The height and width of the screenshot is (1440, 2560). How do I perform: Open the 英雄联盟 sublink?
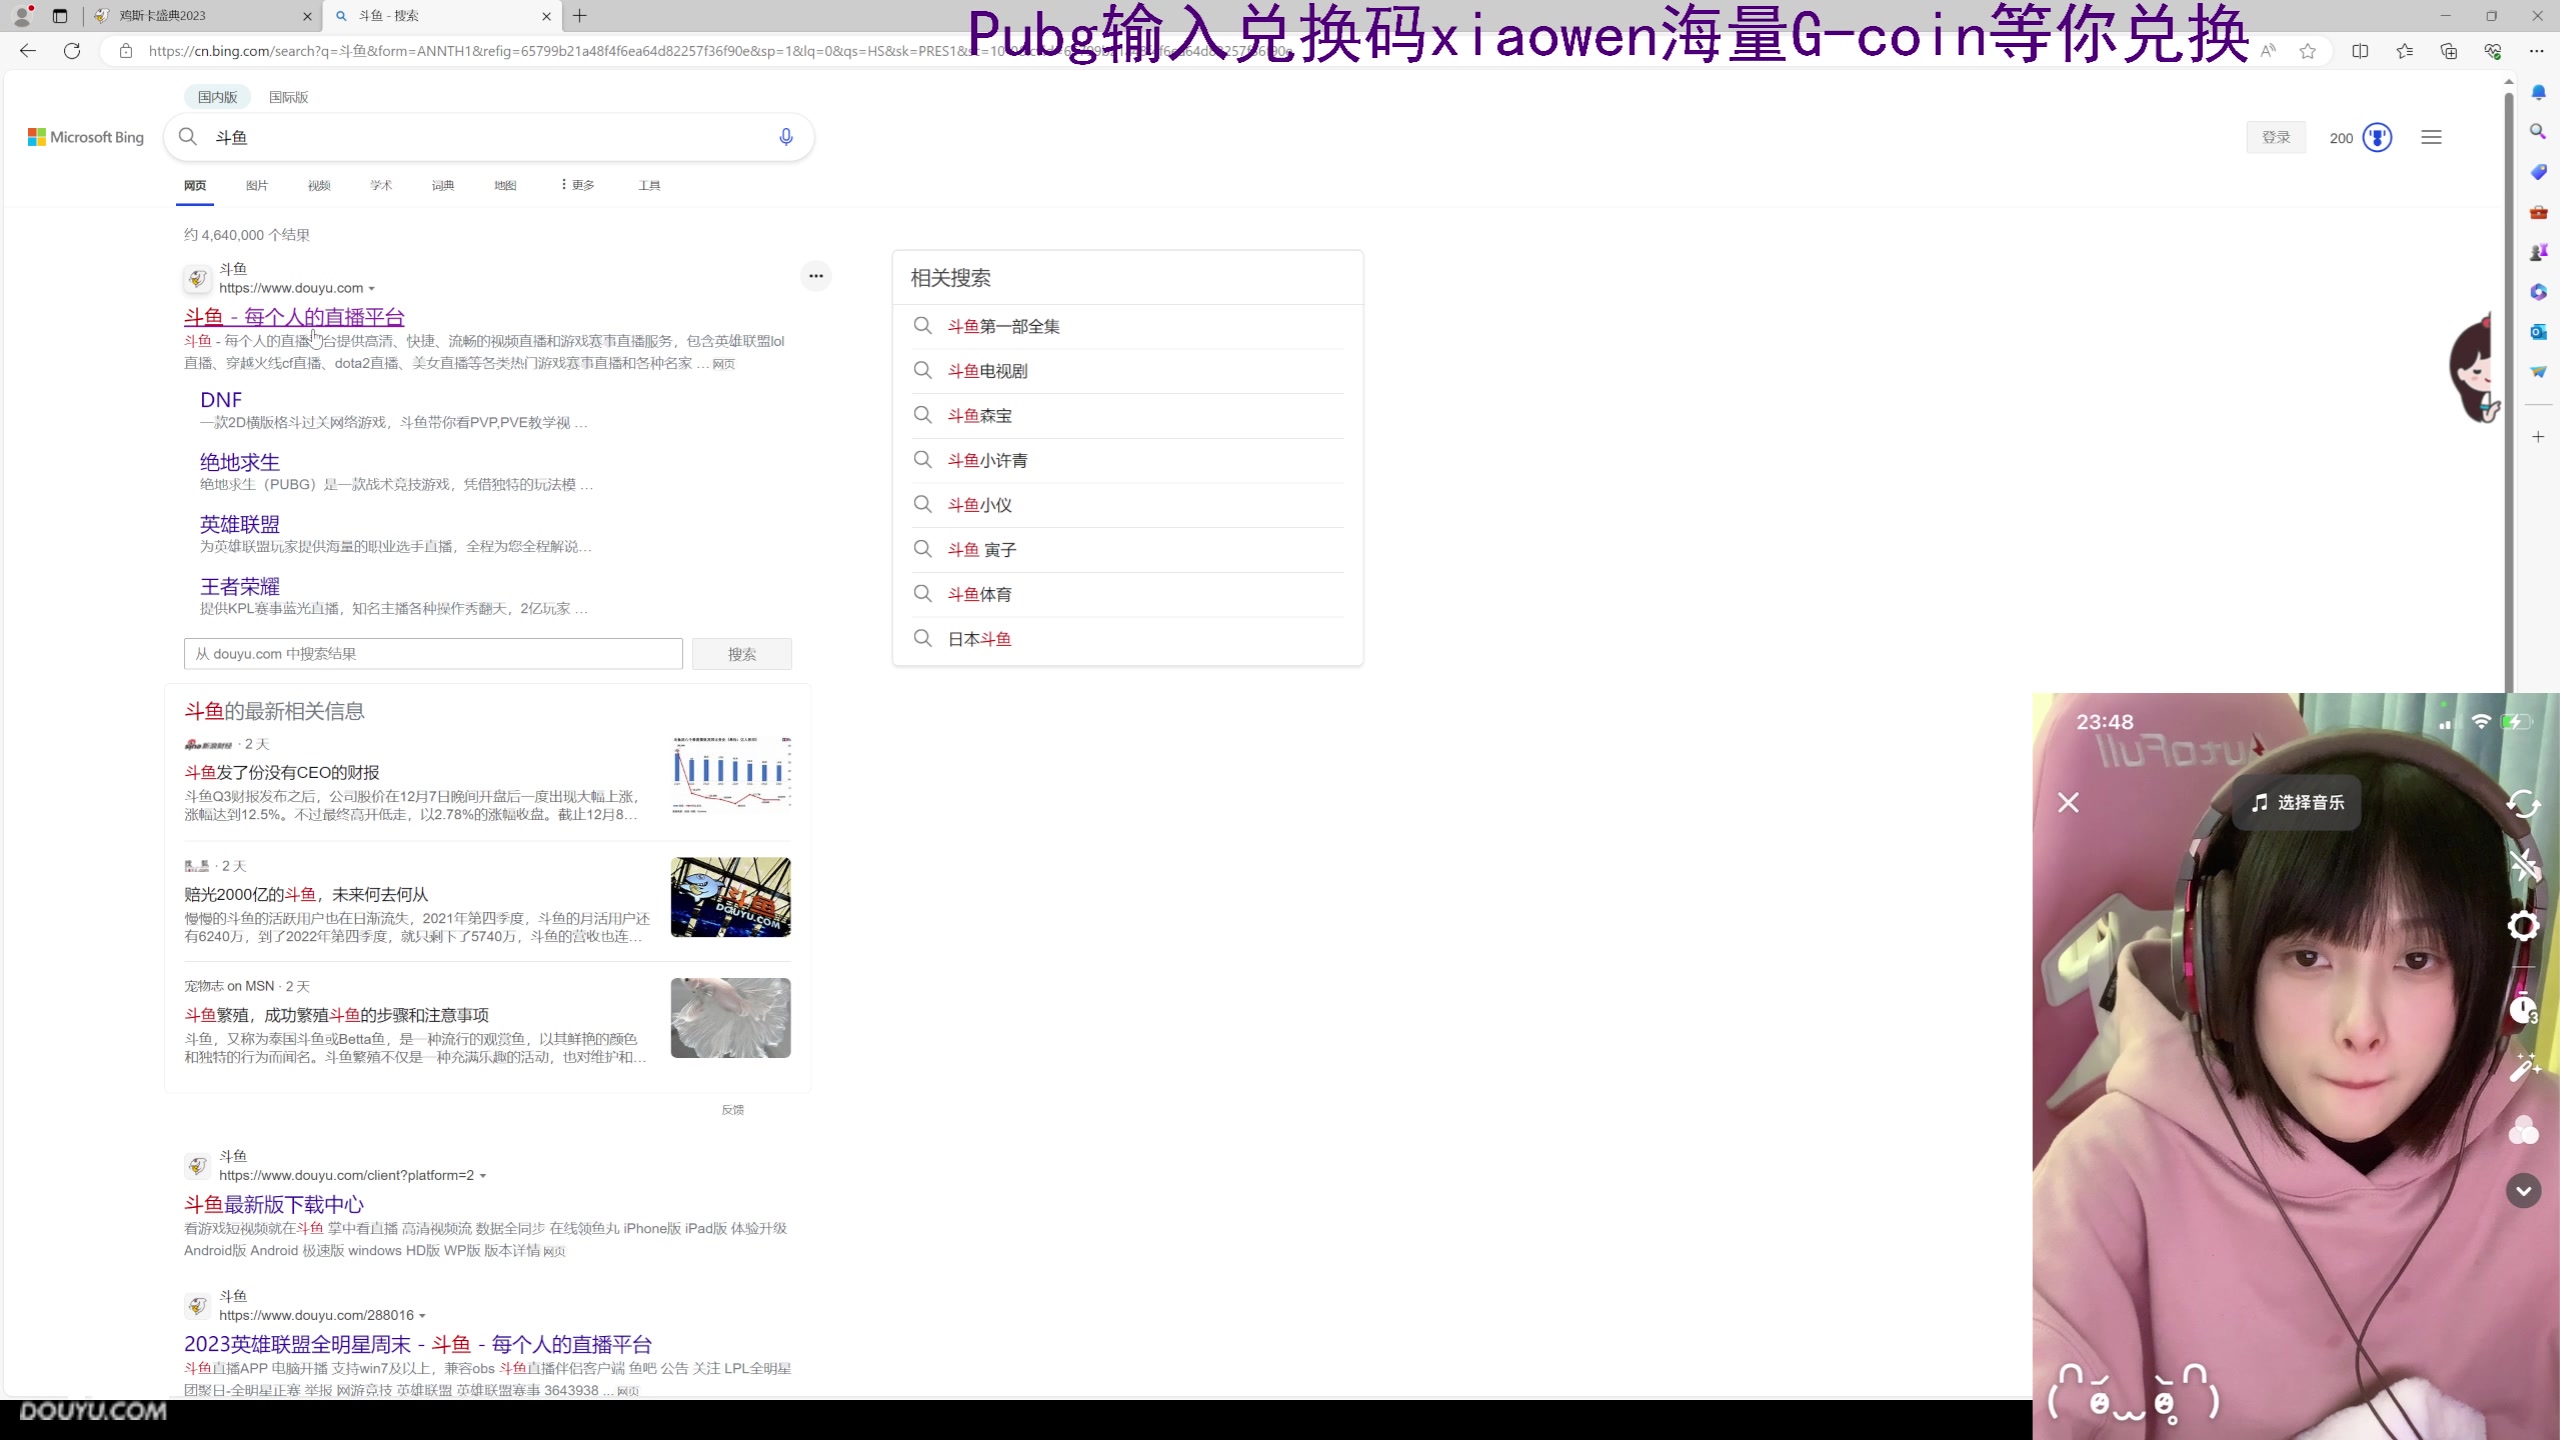pos(240,524)
